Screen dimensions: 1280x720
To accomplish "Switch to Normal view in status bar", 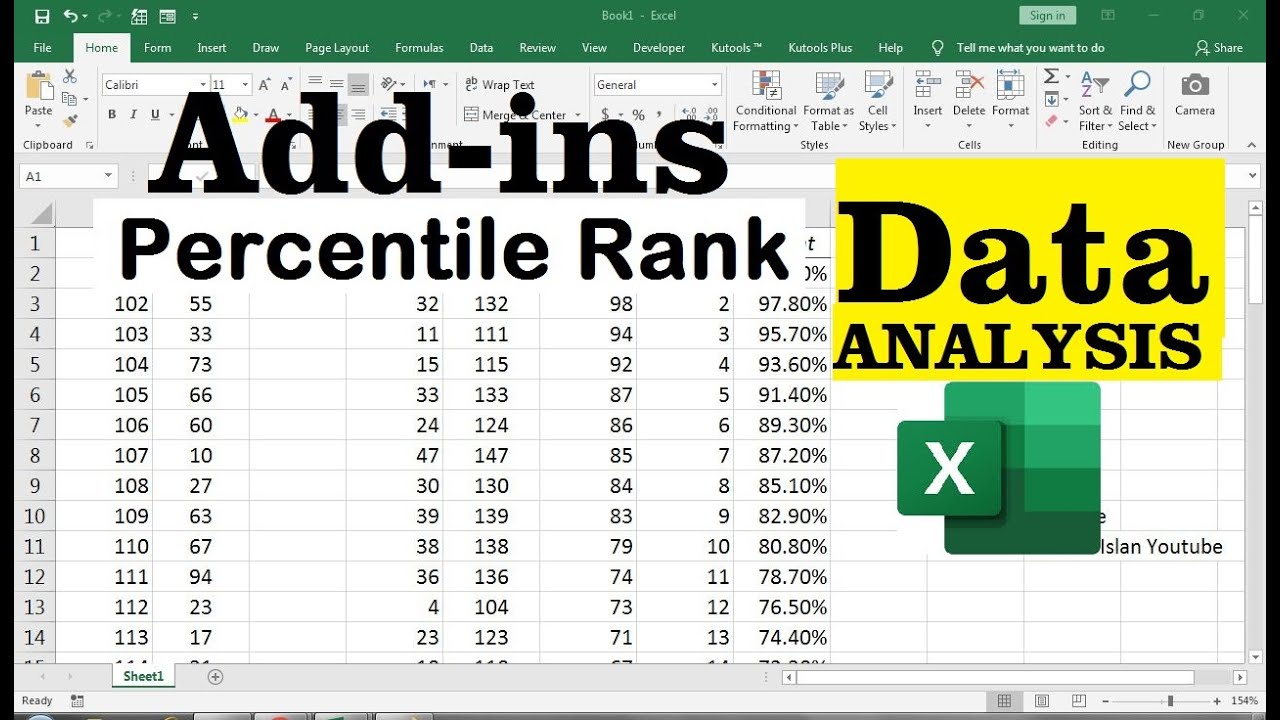I will coord(1004,701).
